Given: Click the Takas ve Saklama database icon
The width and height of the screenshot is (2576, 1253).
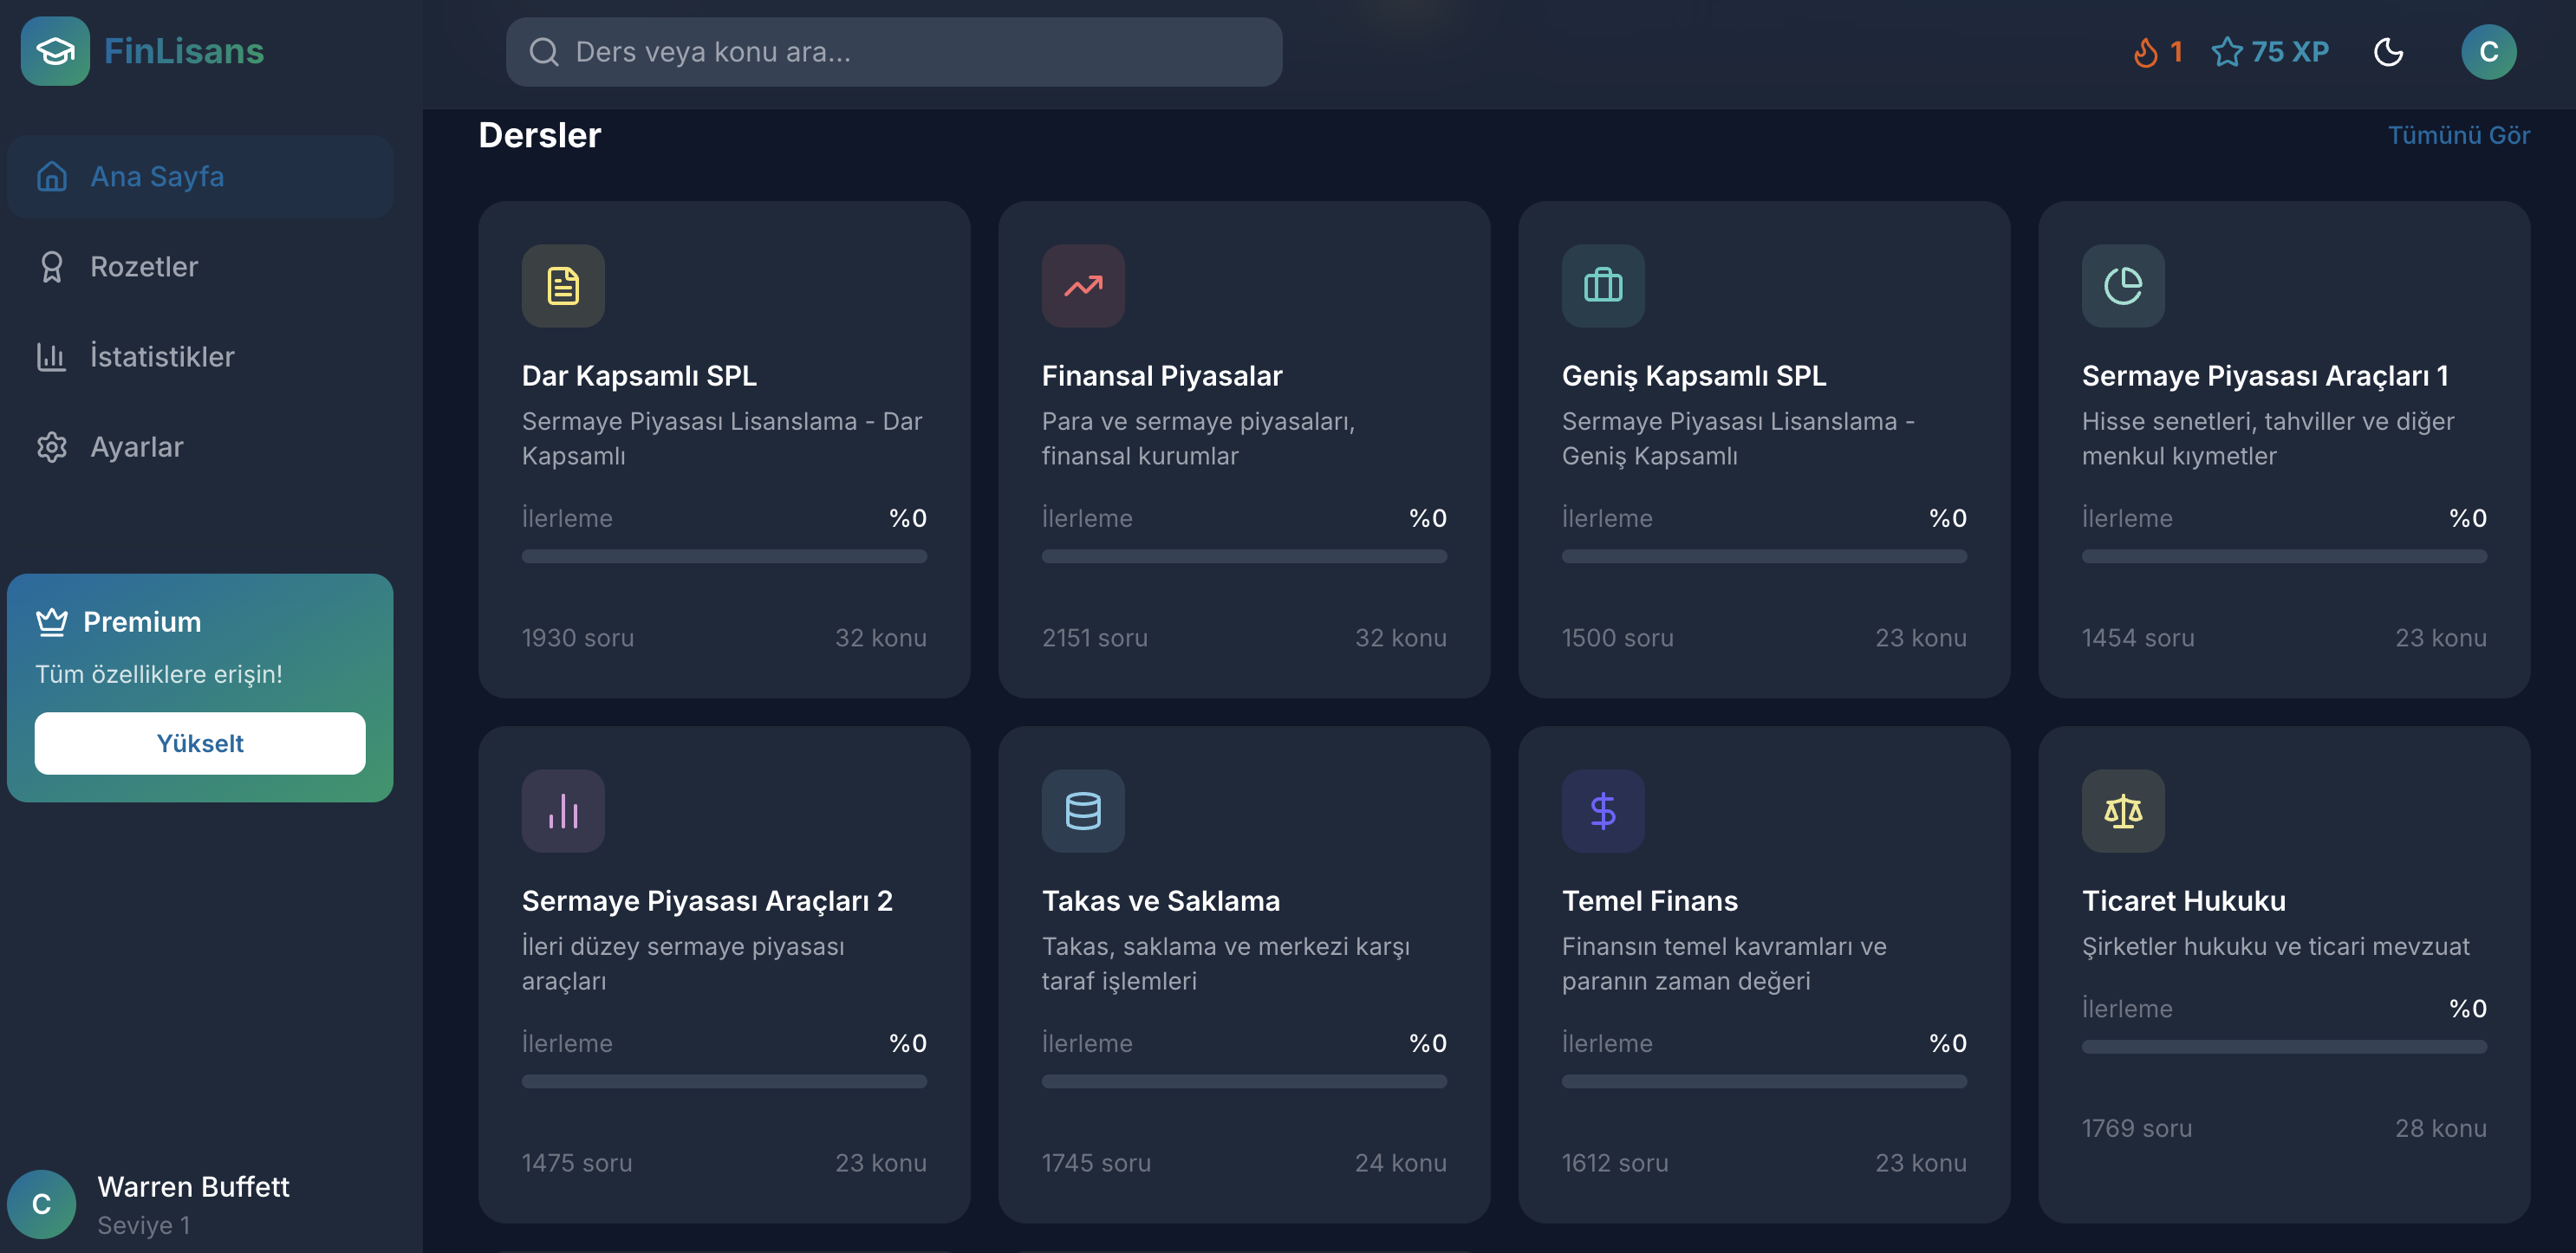Looking at the screenshot, I should [1083, 811].
